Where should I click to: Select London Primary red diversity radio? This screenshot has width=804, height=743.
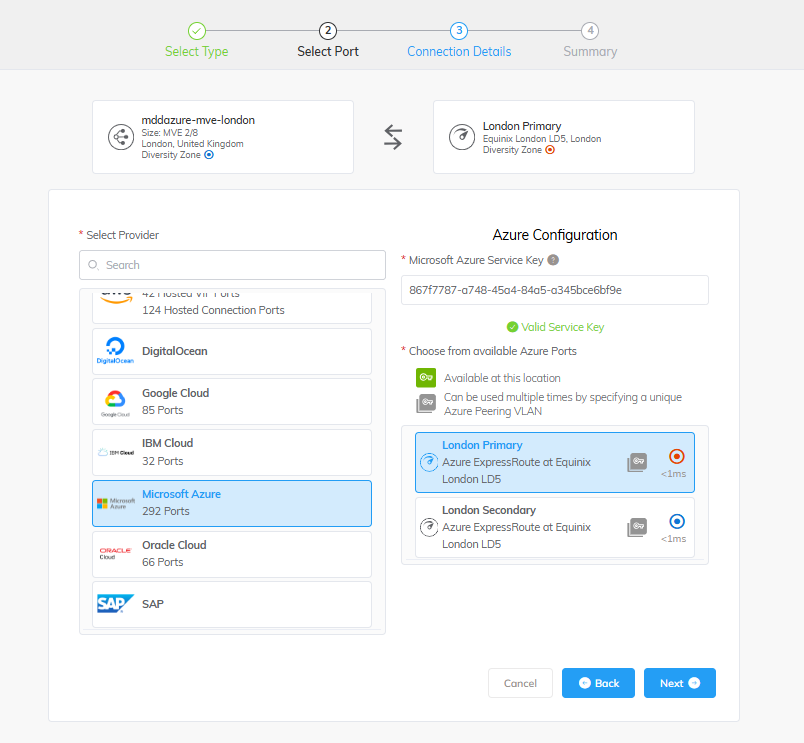pos(677,456)
